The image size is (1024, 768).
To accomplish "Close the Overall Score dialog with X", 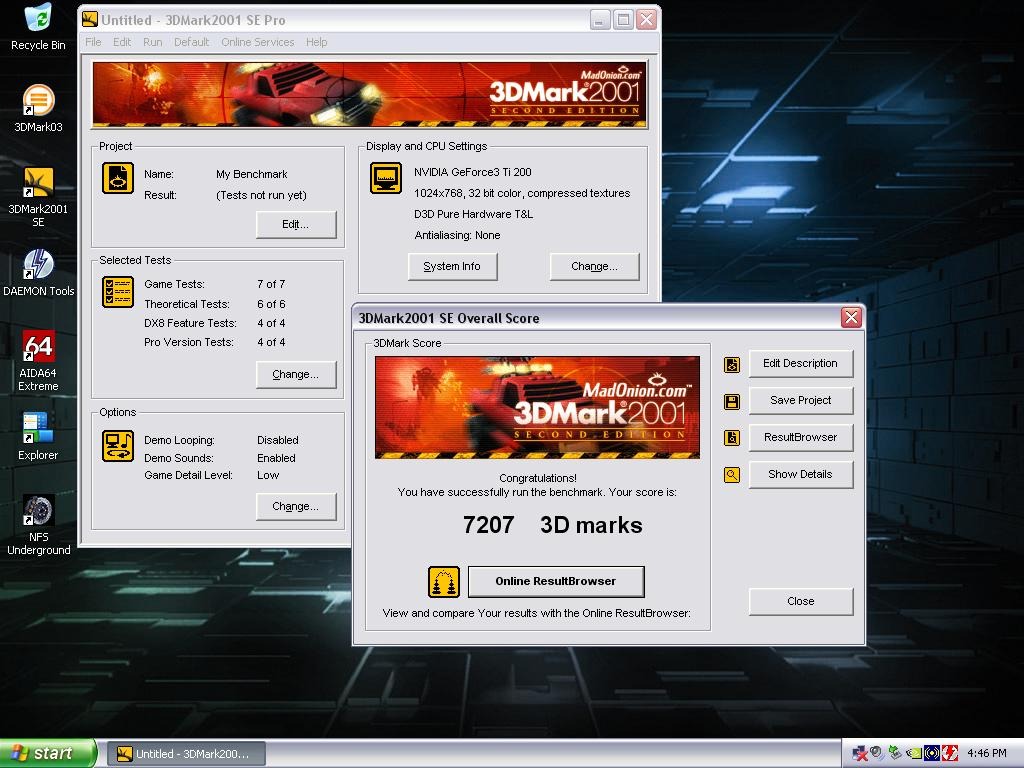I will point(851,317).
